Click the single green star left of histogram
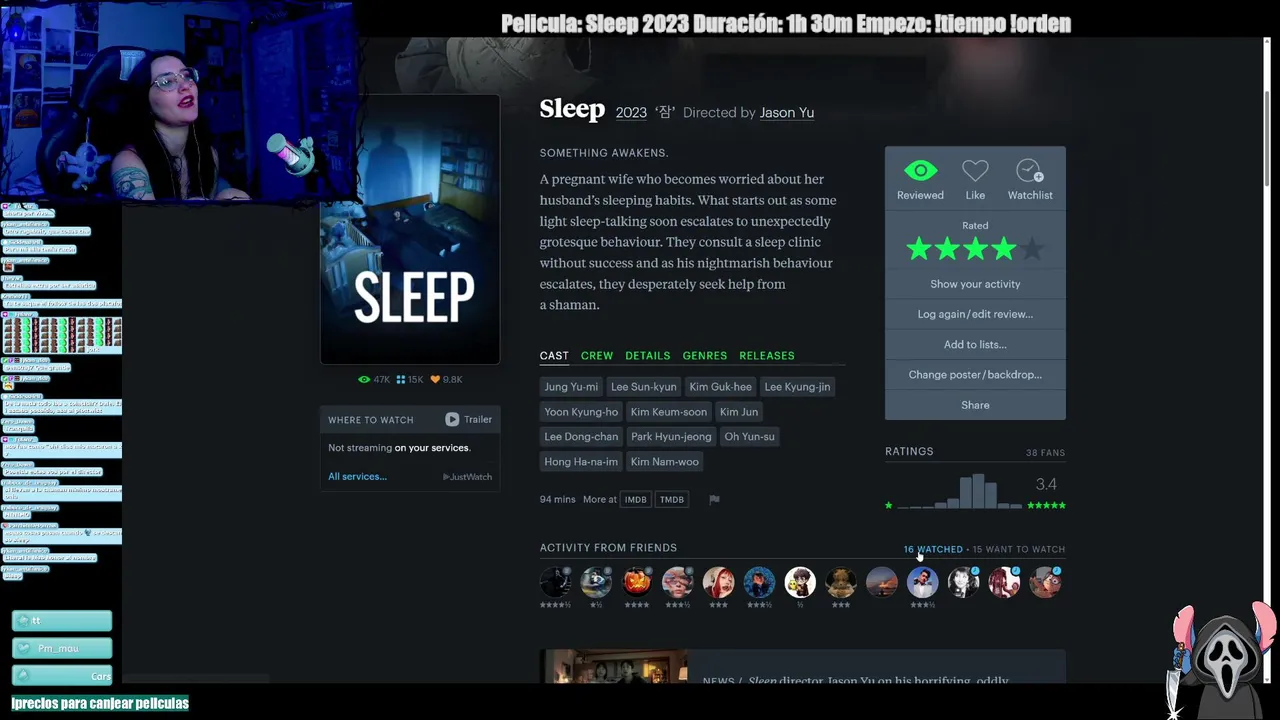The height and width of the screenshot is (720, 1280). click(x=888, y=506)
